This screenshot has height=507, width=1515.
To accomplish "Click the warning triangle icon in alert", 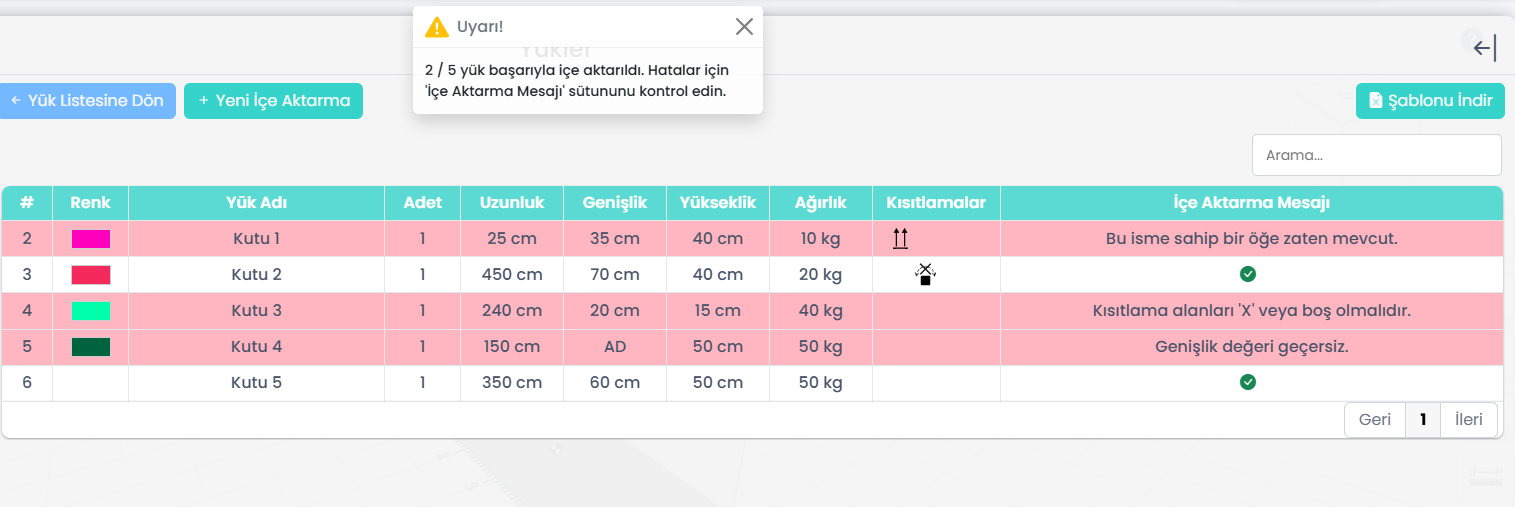I will tap(437, 27).
